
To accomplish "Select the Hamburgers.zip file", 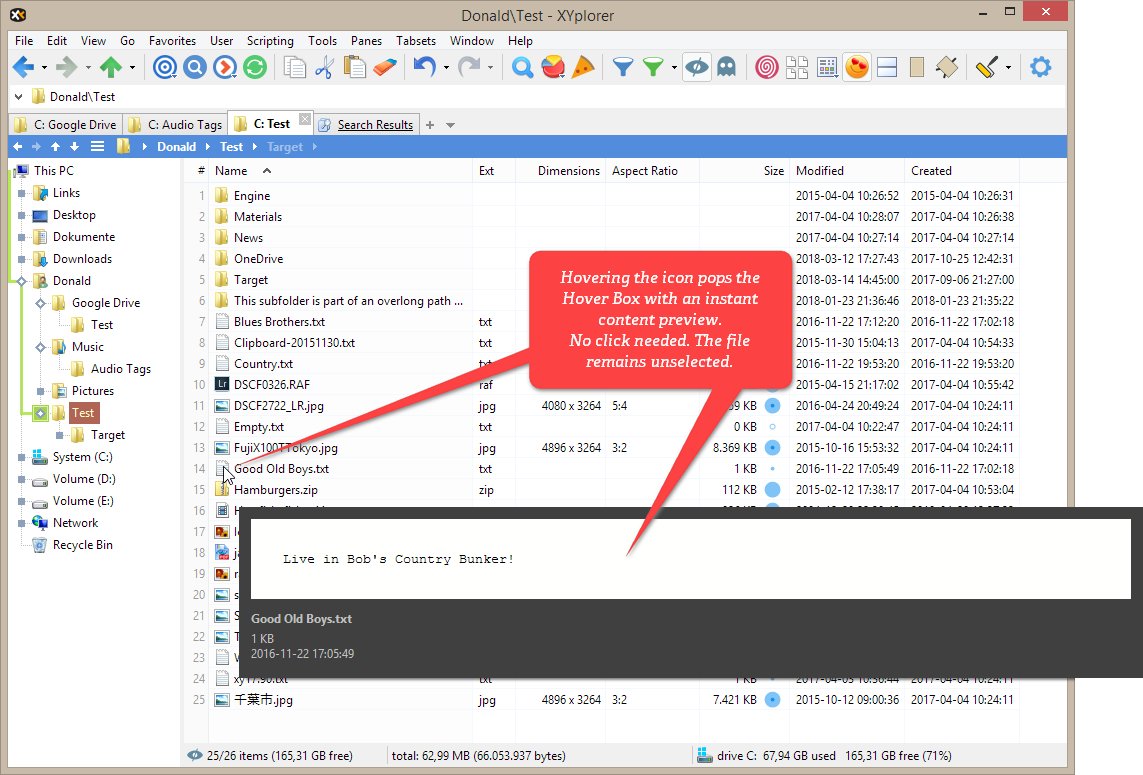I will (x=276, y=490).
